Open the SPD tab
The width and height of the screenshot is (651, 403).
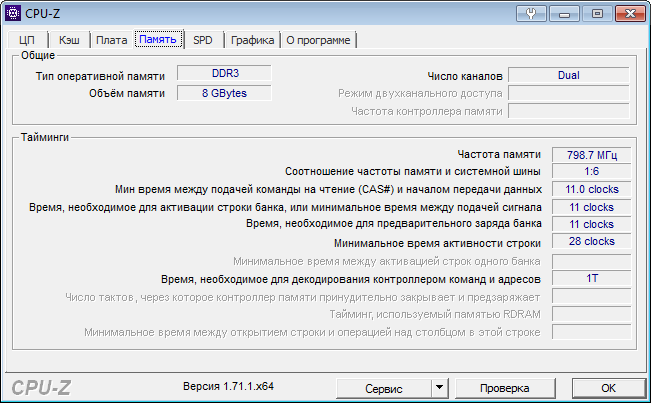click(203, 40)
